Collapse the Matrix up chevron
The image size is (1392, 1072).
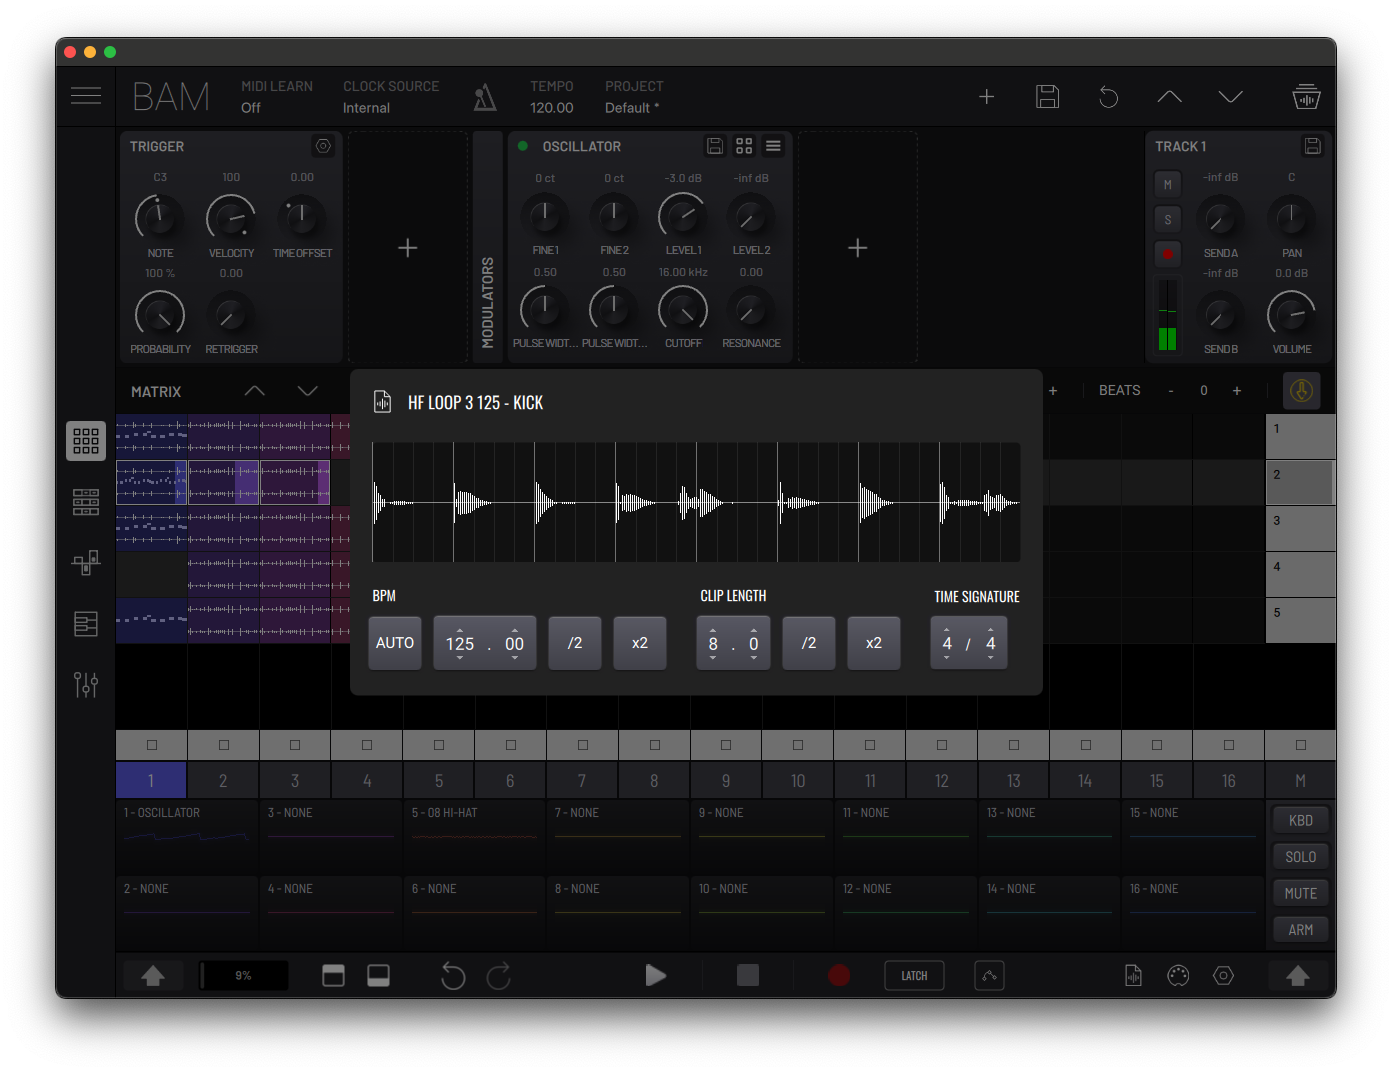click(x=255, y=391)
